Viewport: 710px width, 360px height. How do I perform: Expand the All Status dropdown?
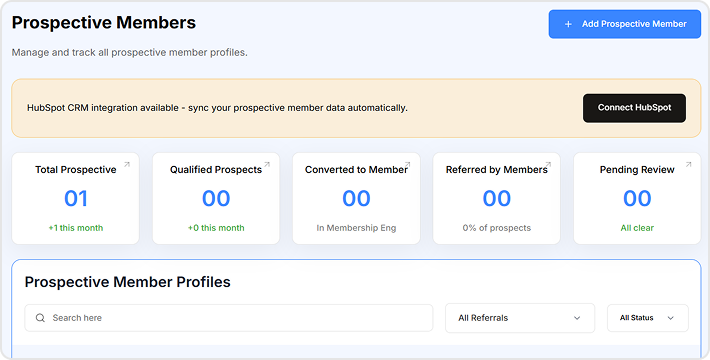coord(648,318)
